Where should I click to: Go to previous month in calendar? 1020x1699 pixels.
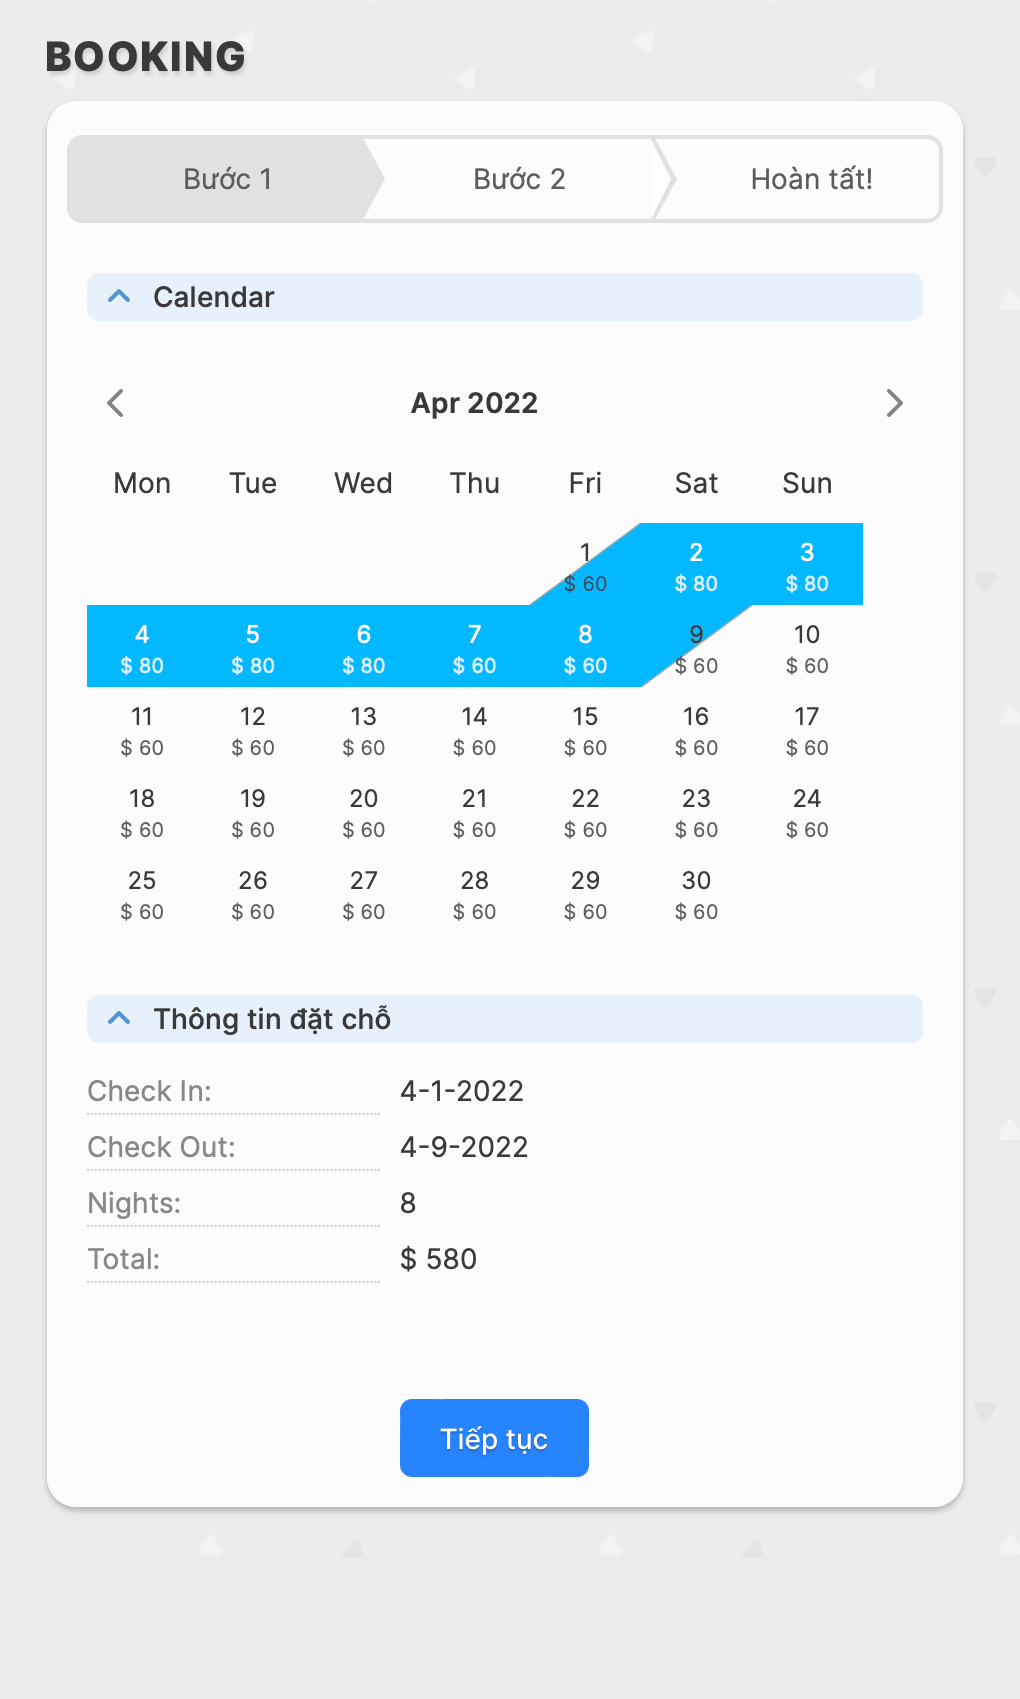click(x=116, y=403)
